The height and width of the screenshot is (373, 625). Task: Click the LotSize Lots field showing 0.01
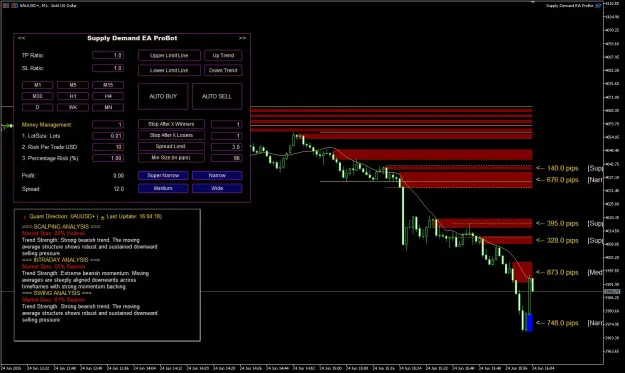108,136
